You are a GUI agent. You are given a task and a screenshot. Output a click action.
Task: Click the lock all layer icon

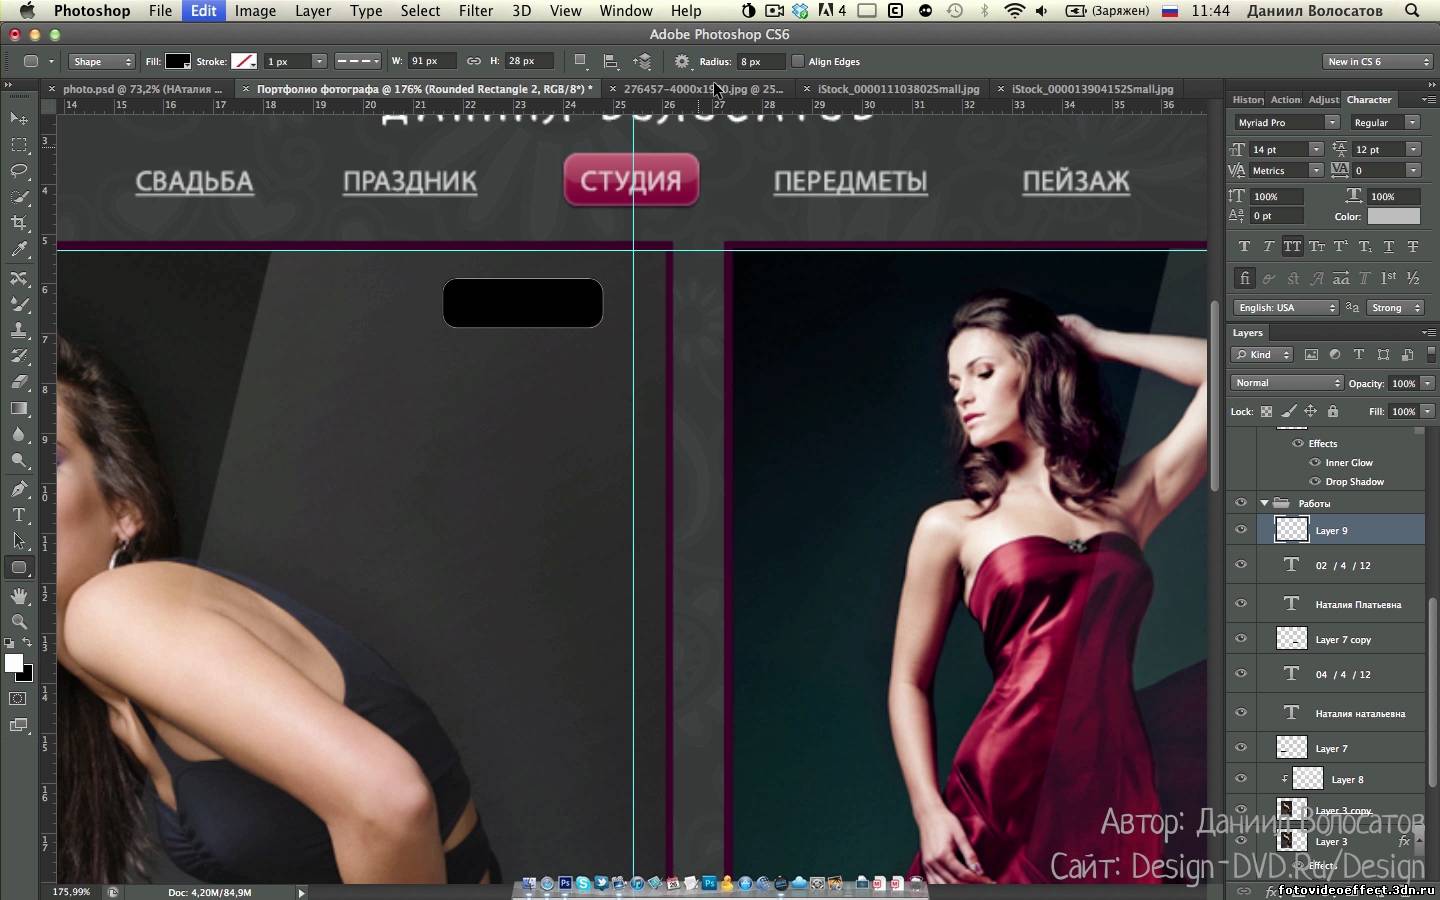(x=1332, y=411)
